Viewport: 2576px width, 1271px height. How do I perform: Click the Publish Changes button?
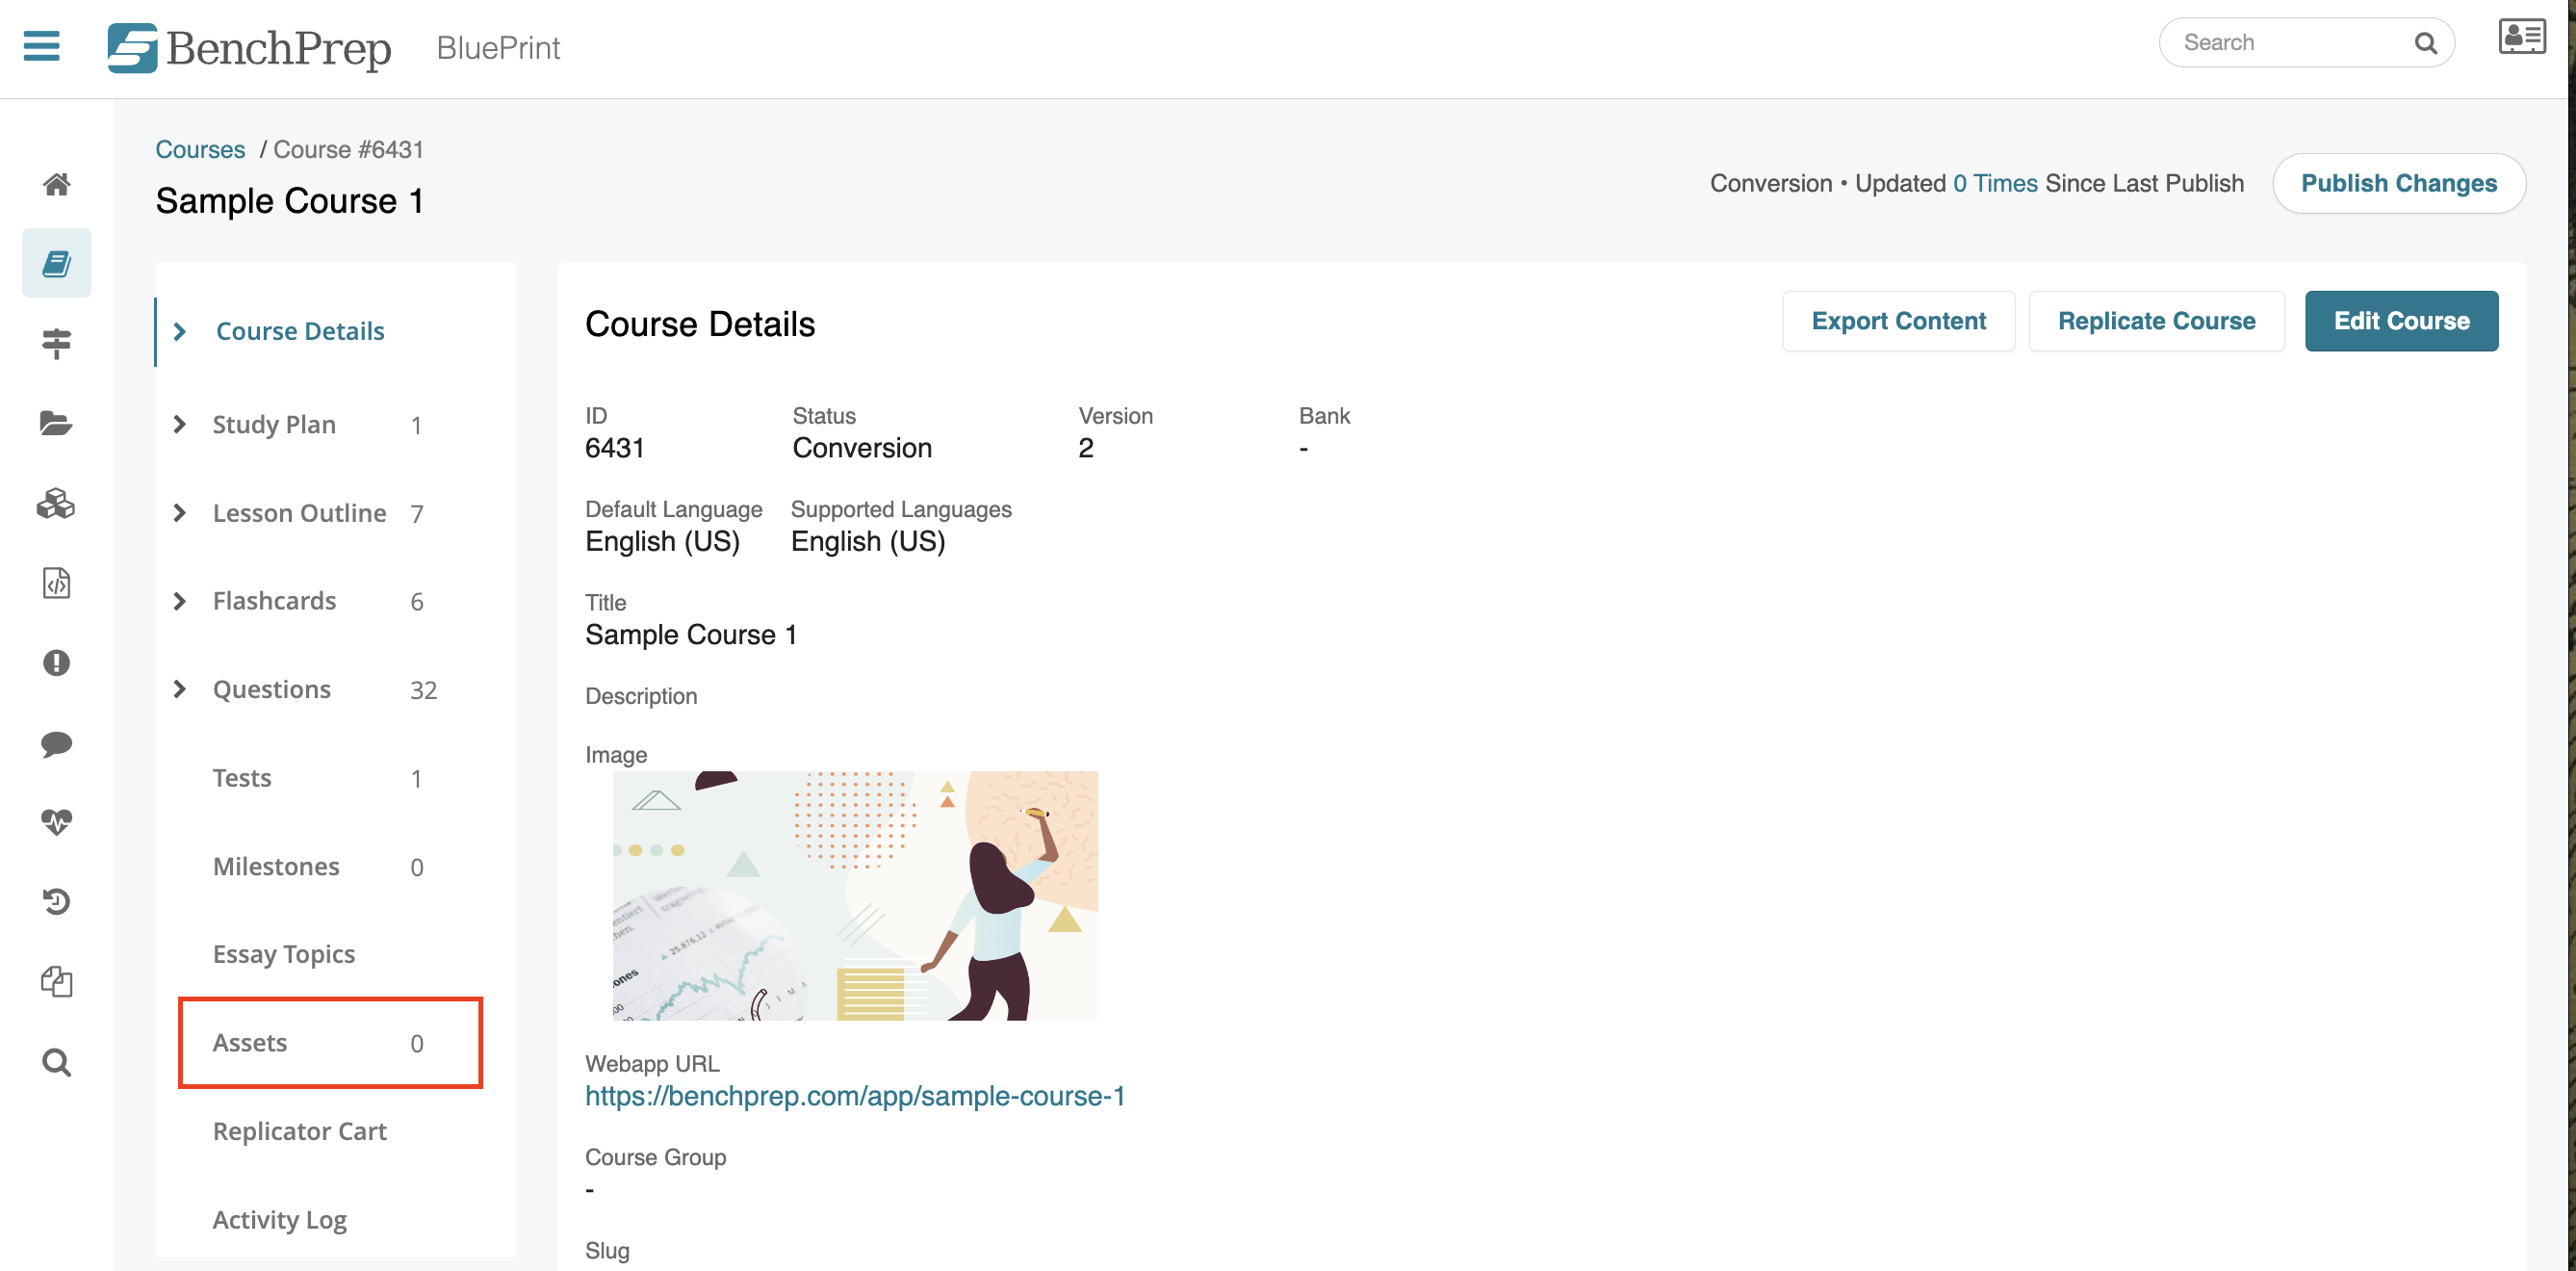(2399, 183)
